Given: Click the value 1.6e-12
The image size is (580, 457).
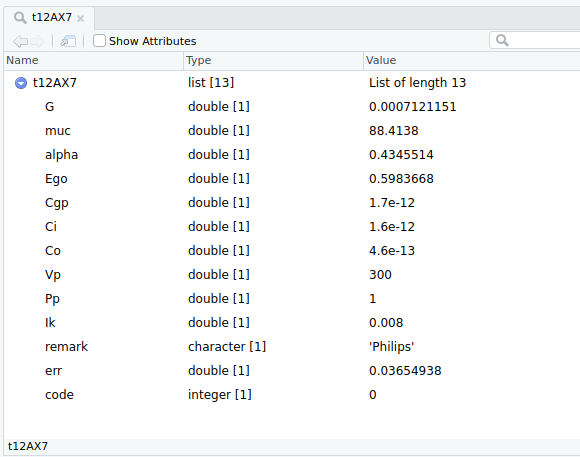Looking at the screenshot, I should pos(392,226).
